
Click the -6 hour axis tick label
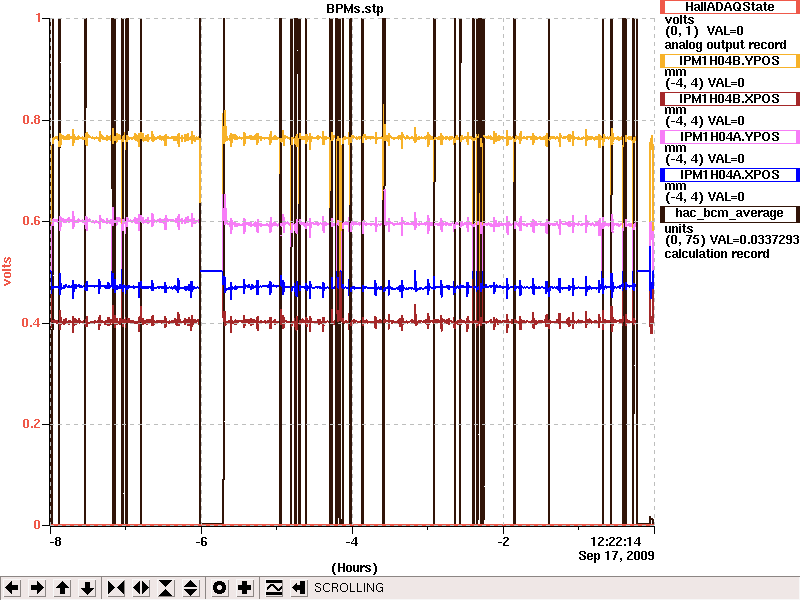coord(202,542)
